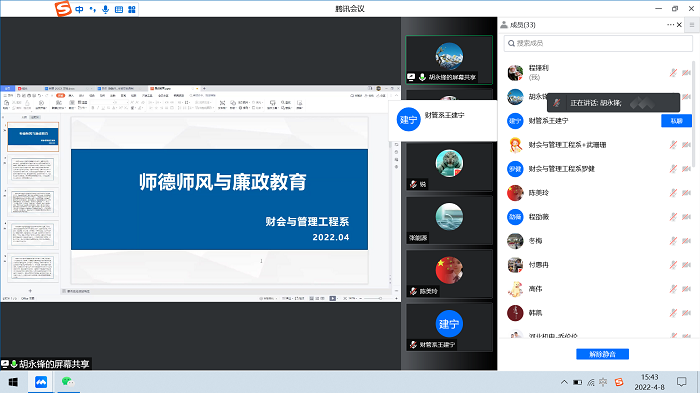Open WeChat from the taskbar
This screenshot has height=393, width=700.
pyautogui.click(x=68, y=382)
